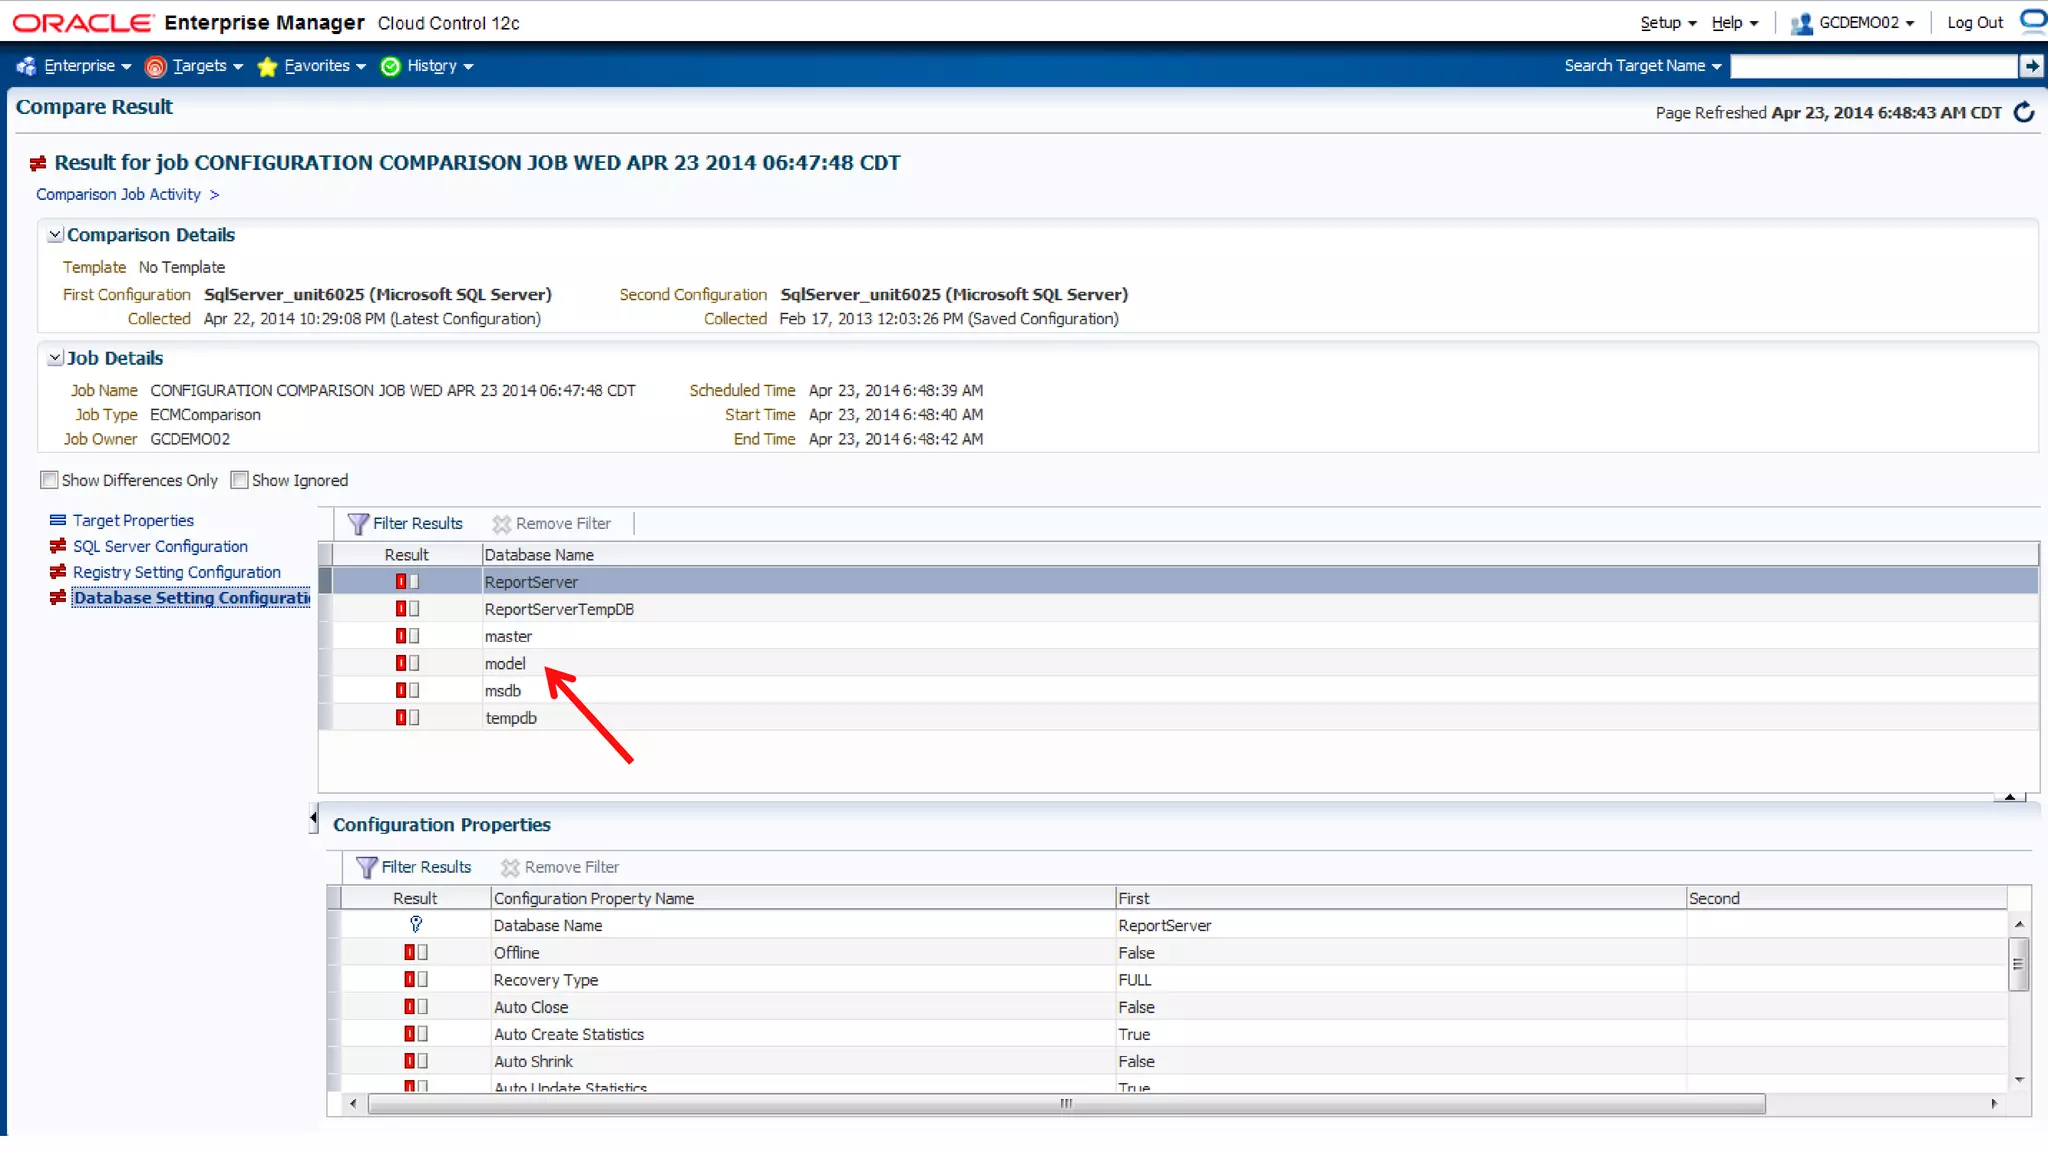
Task: Open the Enterprise menu
Action: pyautogui.click(x=75, y=66)
